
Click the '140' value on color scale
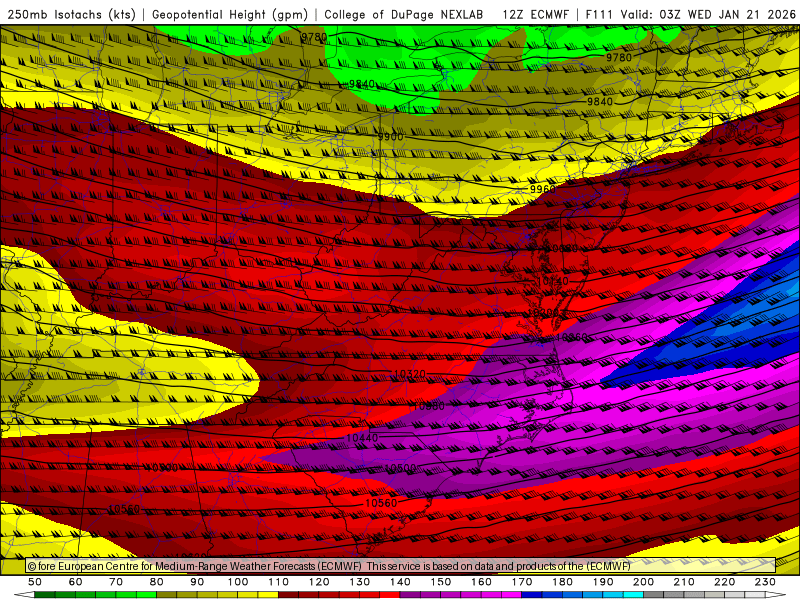[x=400, y=582]
